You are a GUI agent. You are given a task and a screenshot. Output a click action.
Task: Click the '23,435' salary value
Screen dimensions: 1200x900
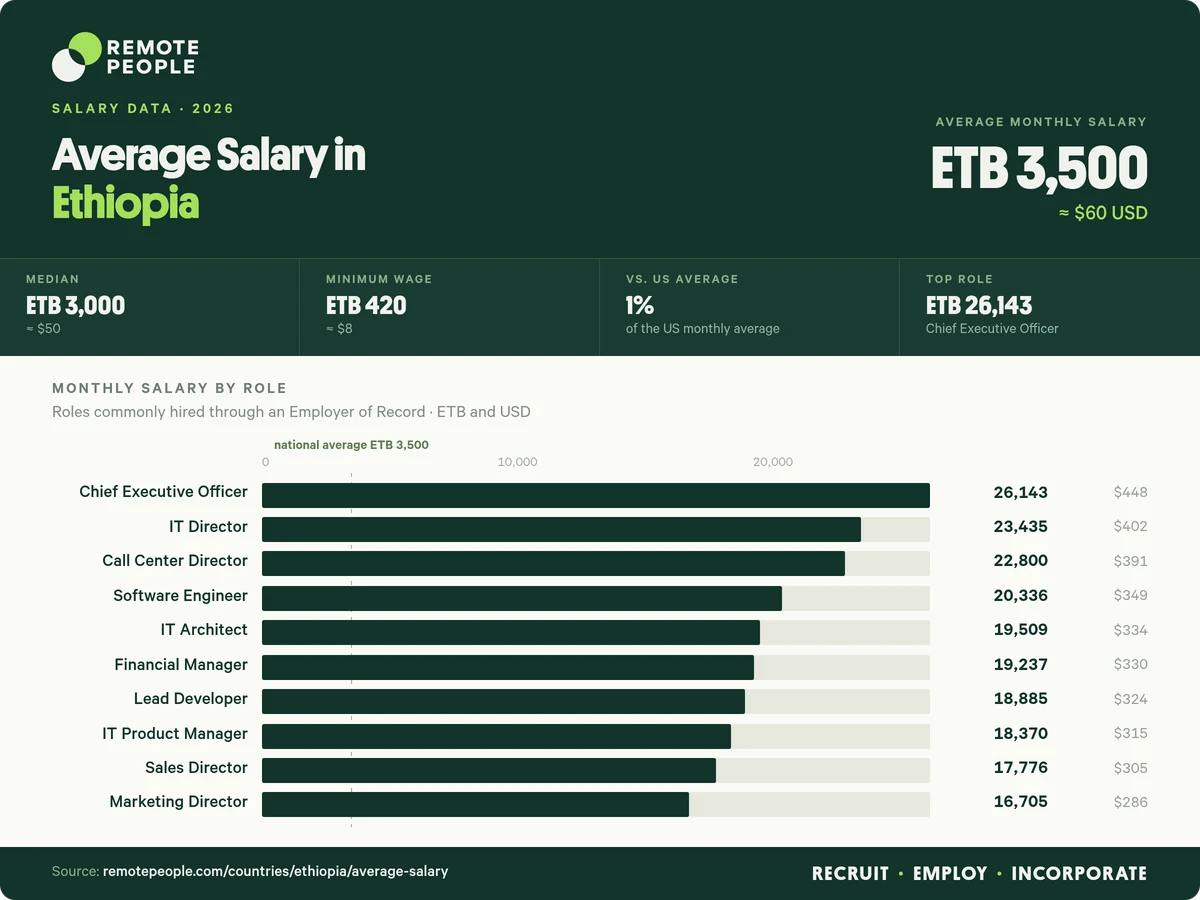(x=1021, y=527)
